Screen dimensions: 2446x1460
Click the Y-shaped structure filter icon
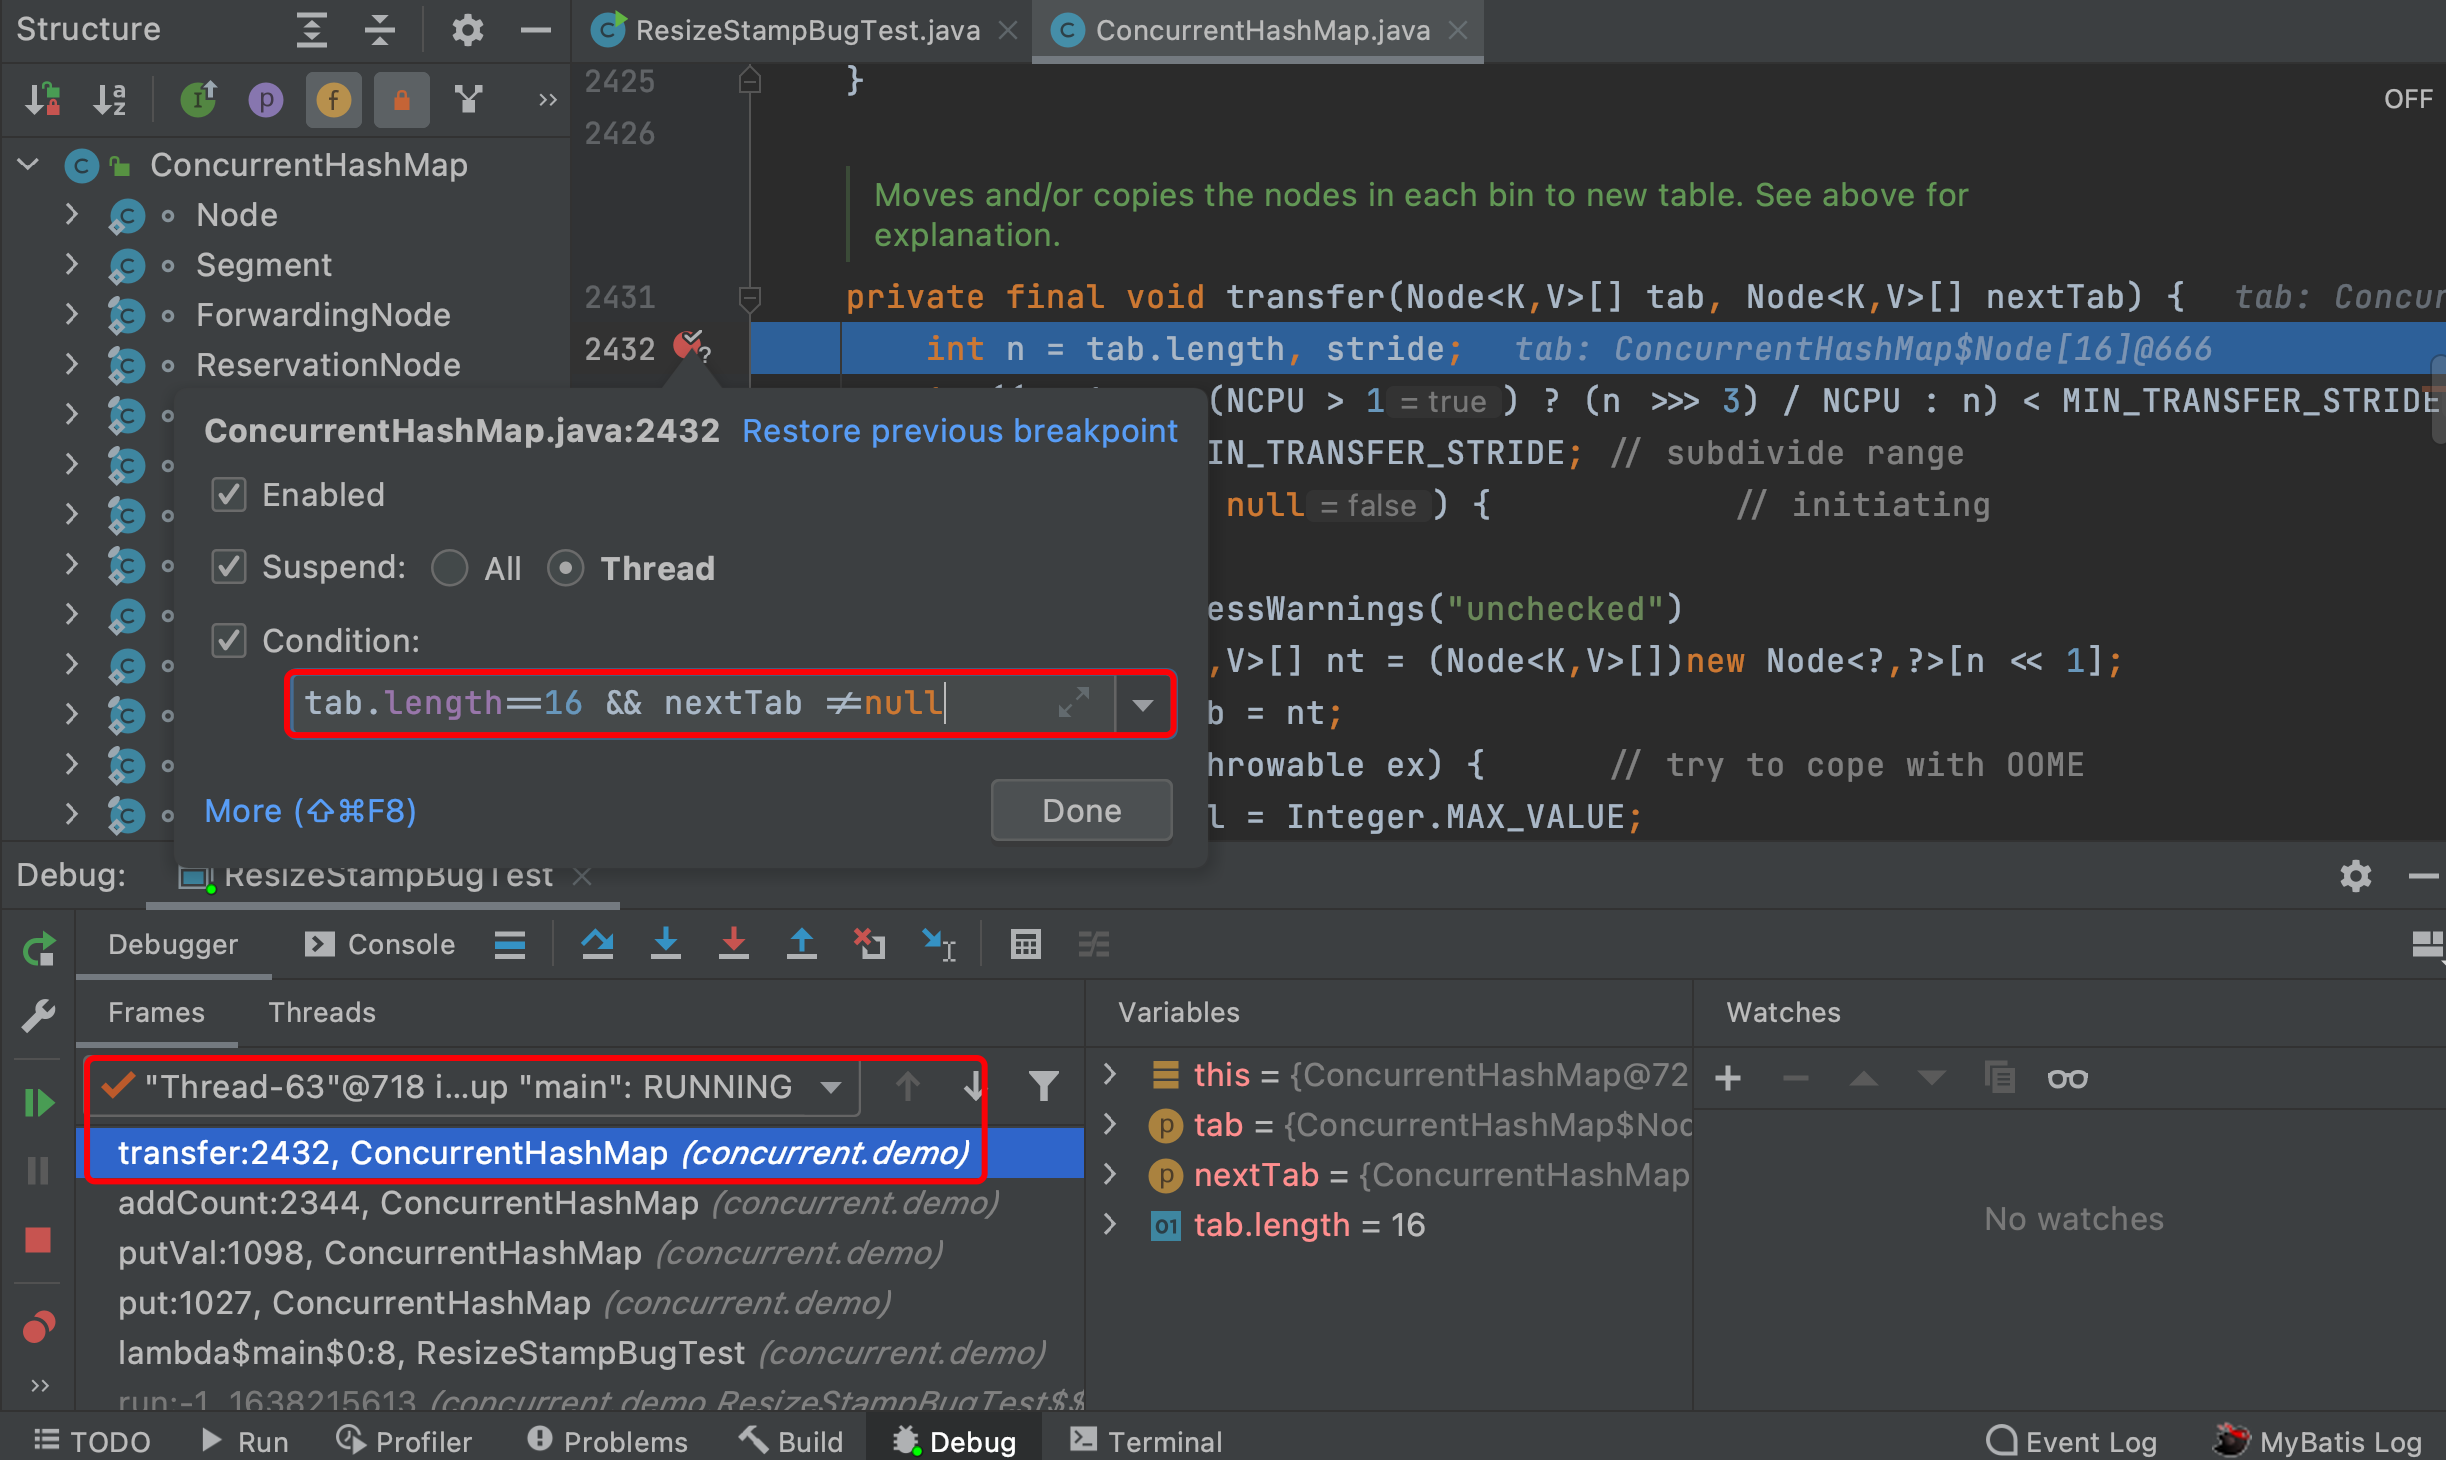(x=468, y=99)
